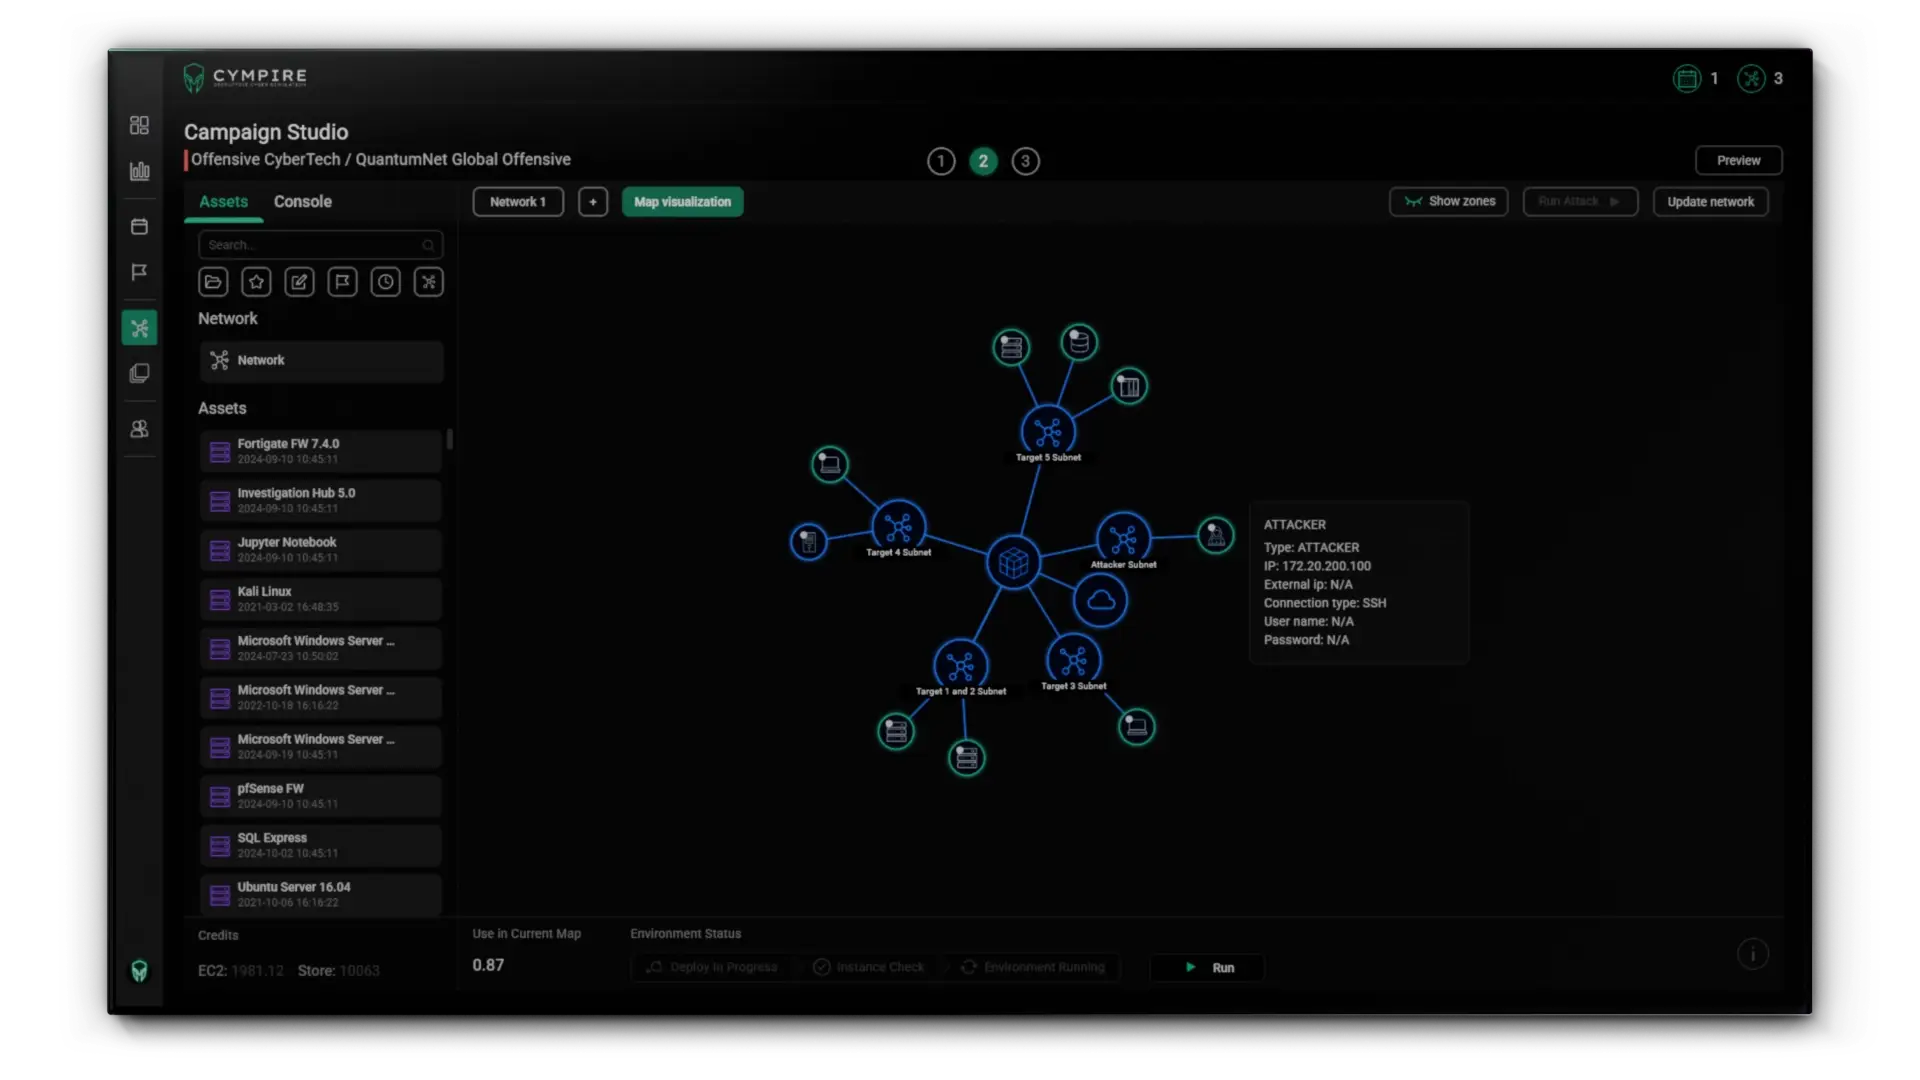Switch to the Console tab
1920x1080 pixels.
click(x=302, y=202)
